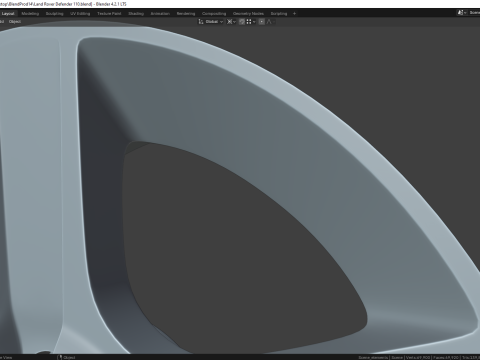480x360 pixels.
Task: Switch to Geometry Nodes workspace
Action: tap(248, 14)
